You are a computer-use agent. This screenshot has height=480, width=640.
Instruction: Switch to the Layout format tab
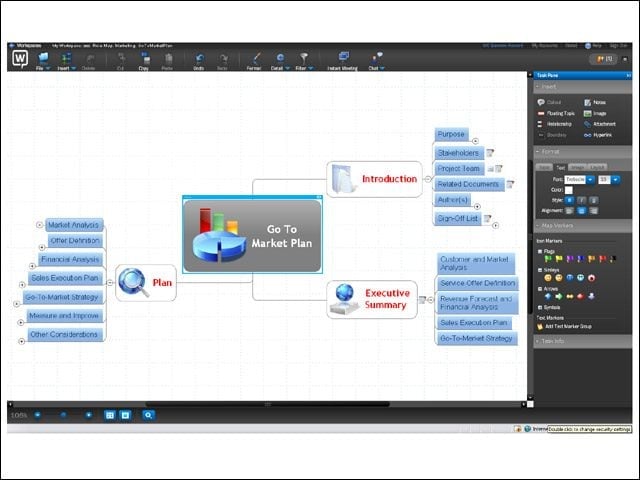(x=597, y=167)
